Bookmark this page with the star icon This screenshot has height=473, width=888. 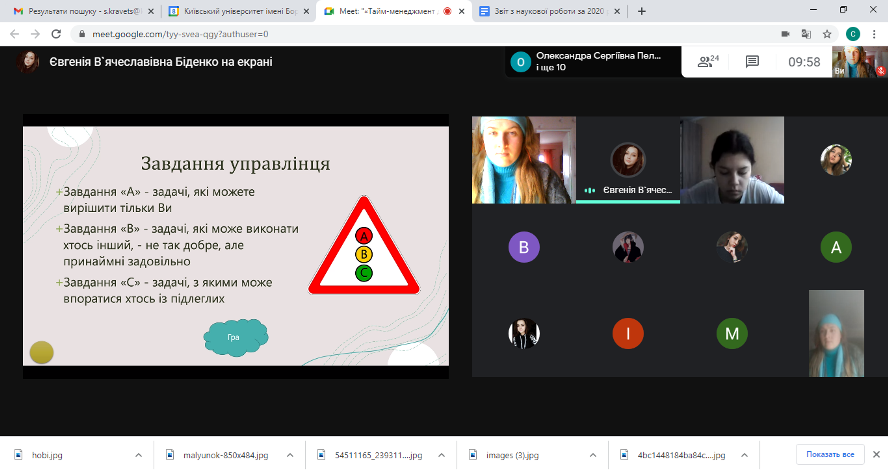[827, 33]
